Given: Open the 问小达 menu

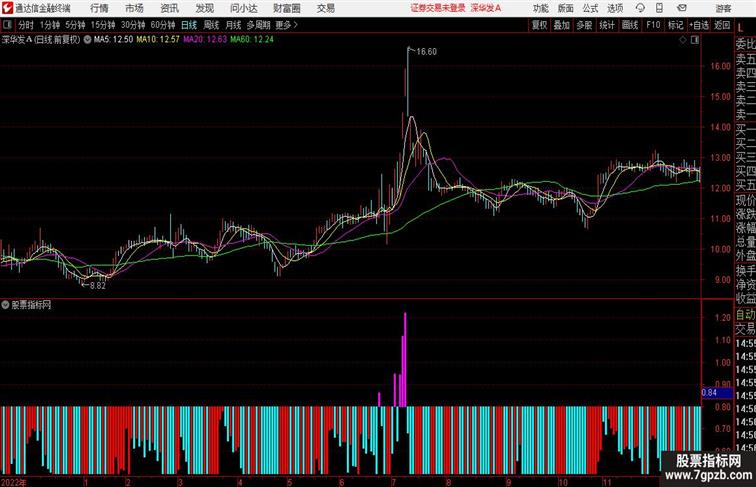Looking at the screenshot, I should pyautogui.click(x=244, y=8).
